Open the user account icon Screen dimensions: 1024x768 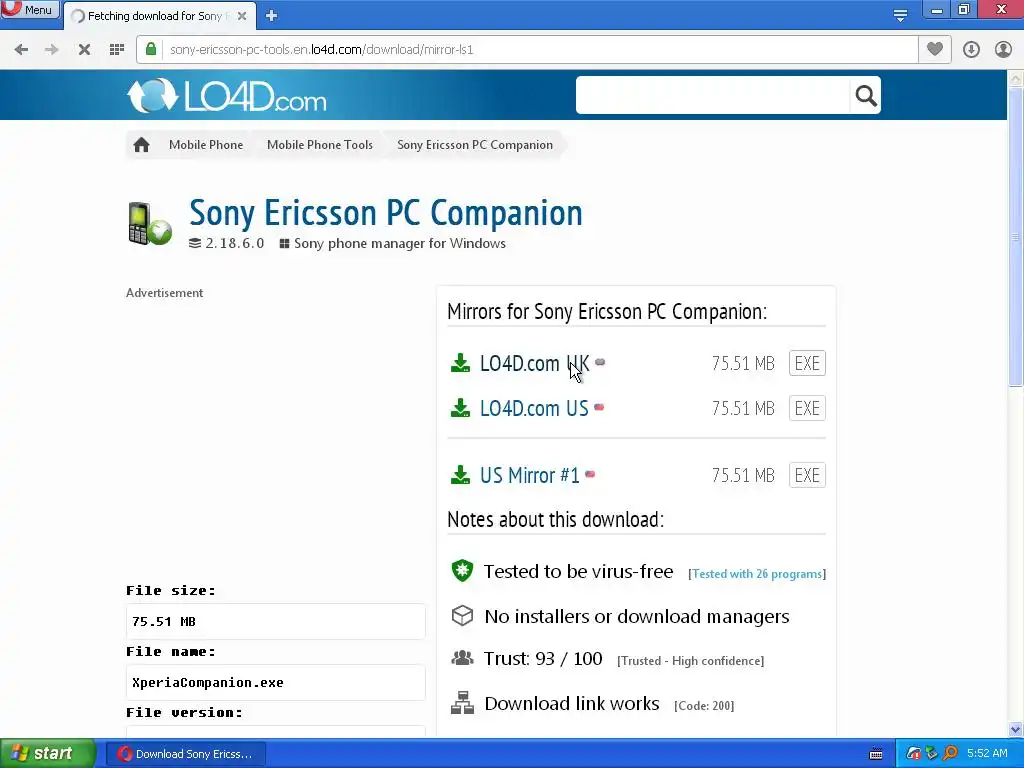point(1003,50)
